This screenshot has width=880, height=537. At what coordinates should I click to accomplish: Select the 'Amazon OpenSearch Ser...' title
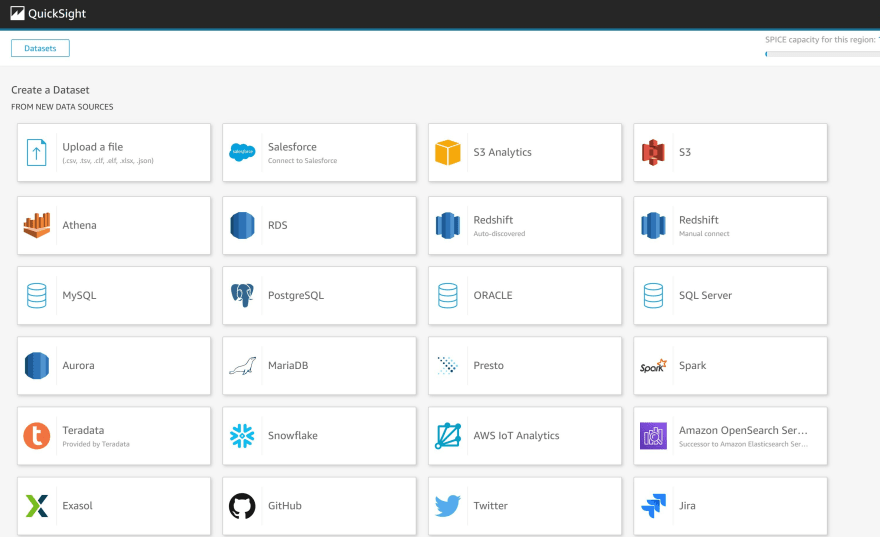(743, 430)
